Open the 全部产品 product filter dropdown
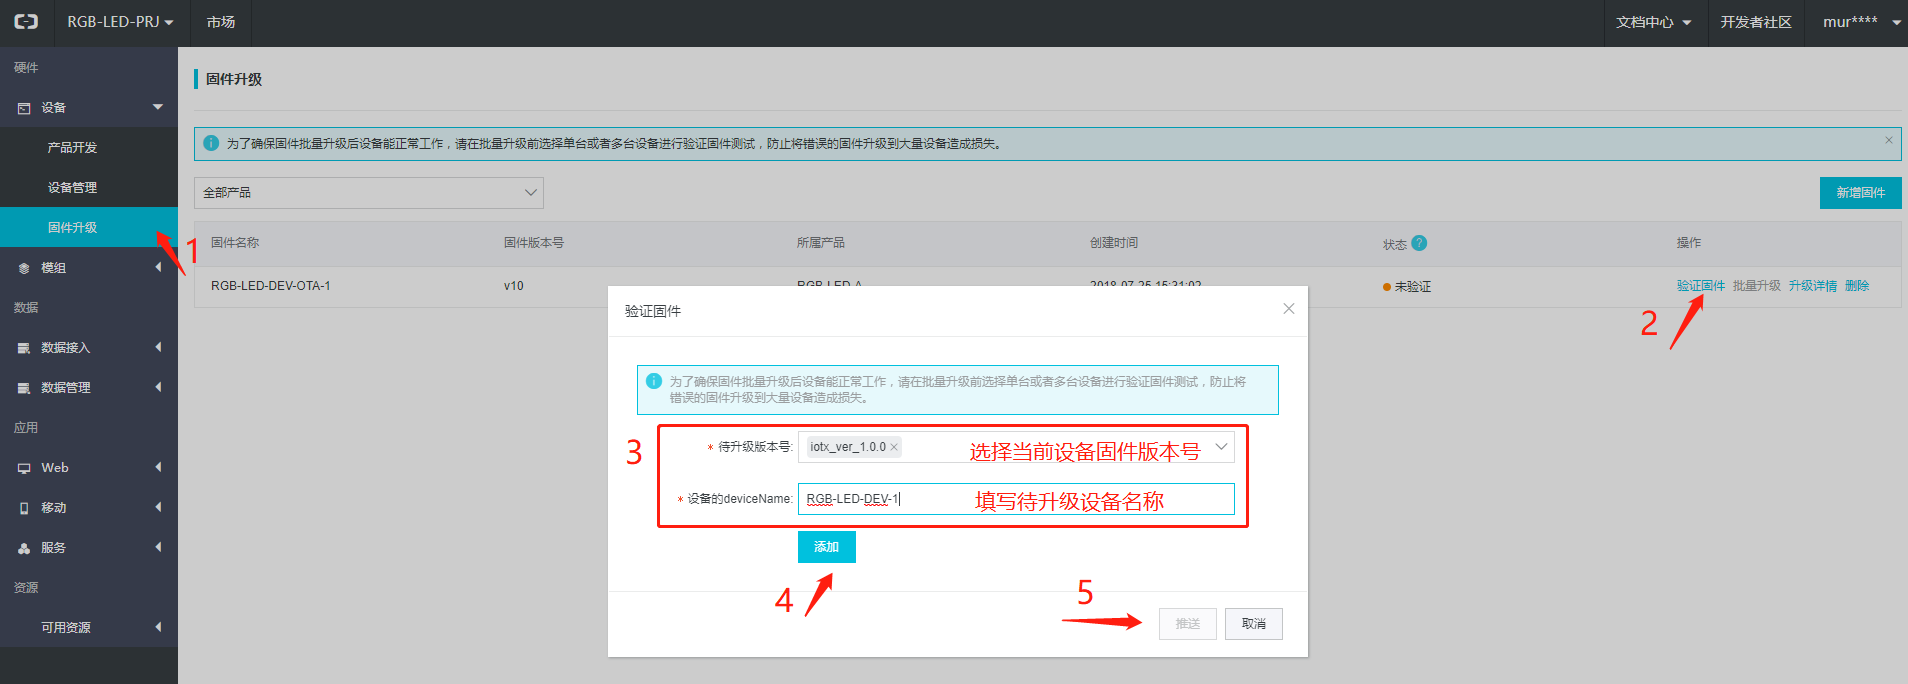Image resolution: width=1908 pixels, height=684 pixels. (368, 193)
